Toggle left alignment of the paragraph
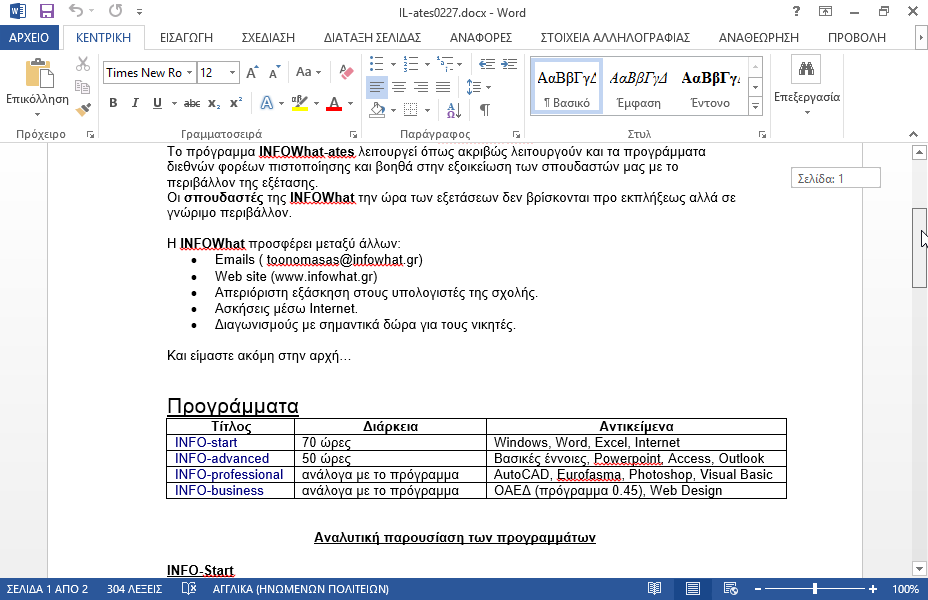The image size is (928, 600). [x=377, y=88]
